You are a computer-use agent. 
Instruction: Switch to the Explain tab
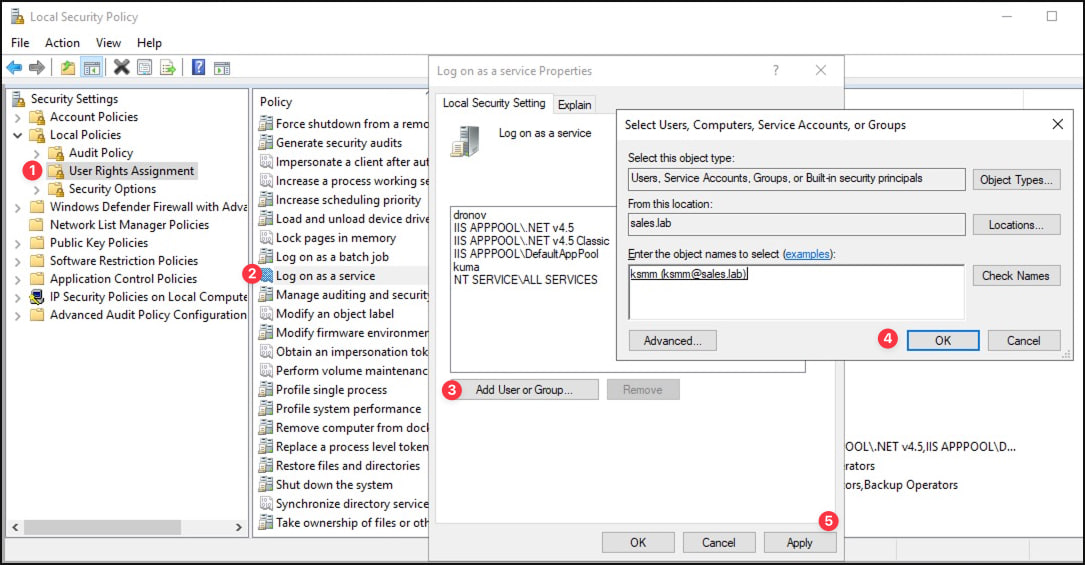pos(574,104)
